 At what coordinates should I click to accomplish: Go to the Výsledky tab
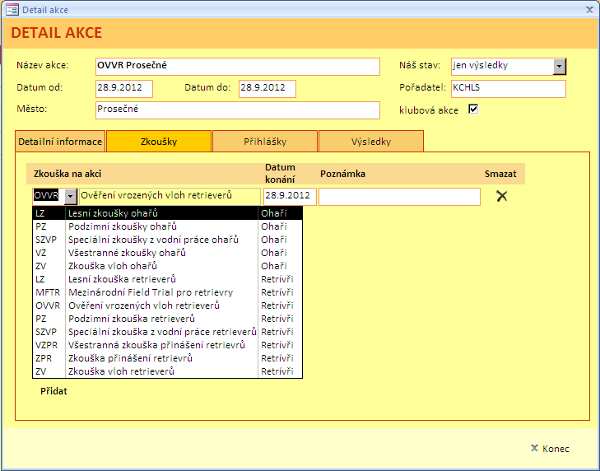(x=371, y=142)
